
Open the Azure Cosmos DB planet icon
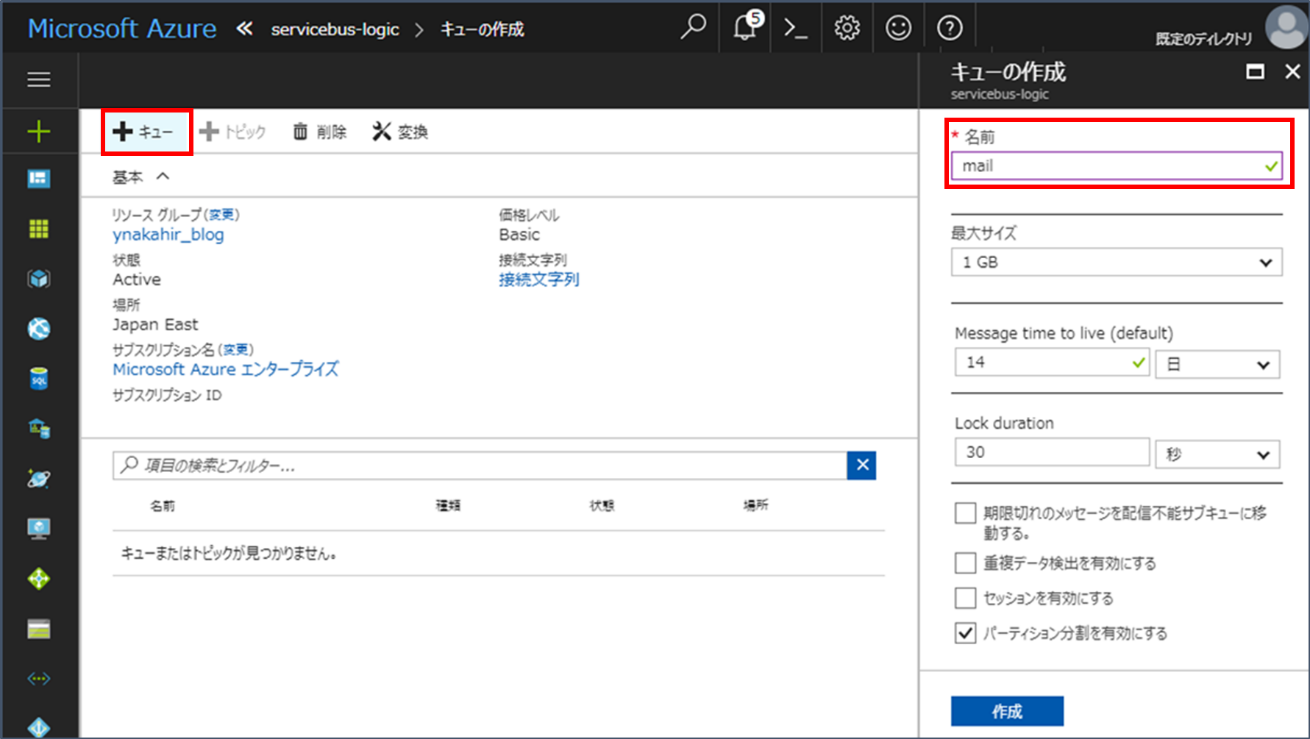[39, 479]
